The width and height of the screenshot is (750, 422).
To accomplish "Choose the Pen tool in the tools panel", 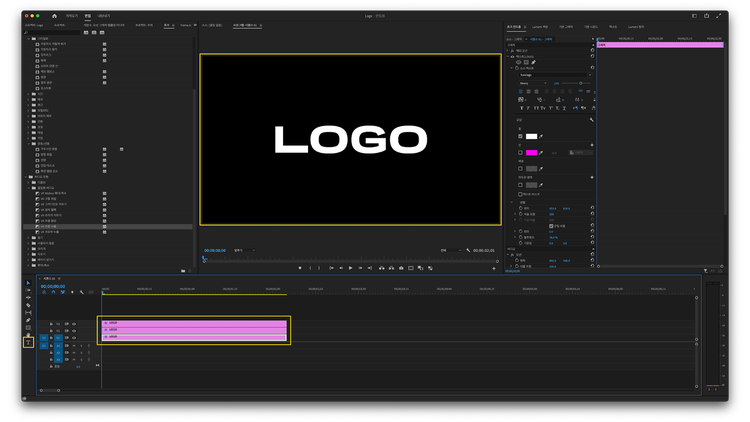I will [28, 320].
